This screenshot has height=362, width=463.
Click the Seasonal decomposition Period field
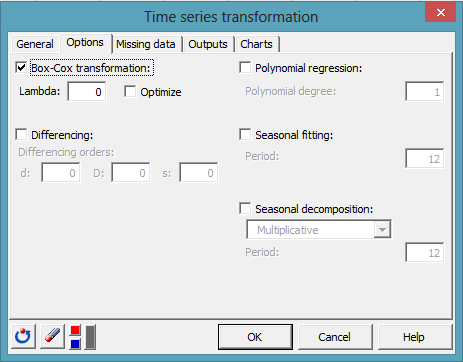[425, 252]
